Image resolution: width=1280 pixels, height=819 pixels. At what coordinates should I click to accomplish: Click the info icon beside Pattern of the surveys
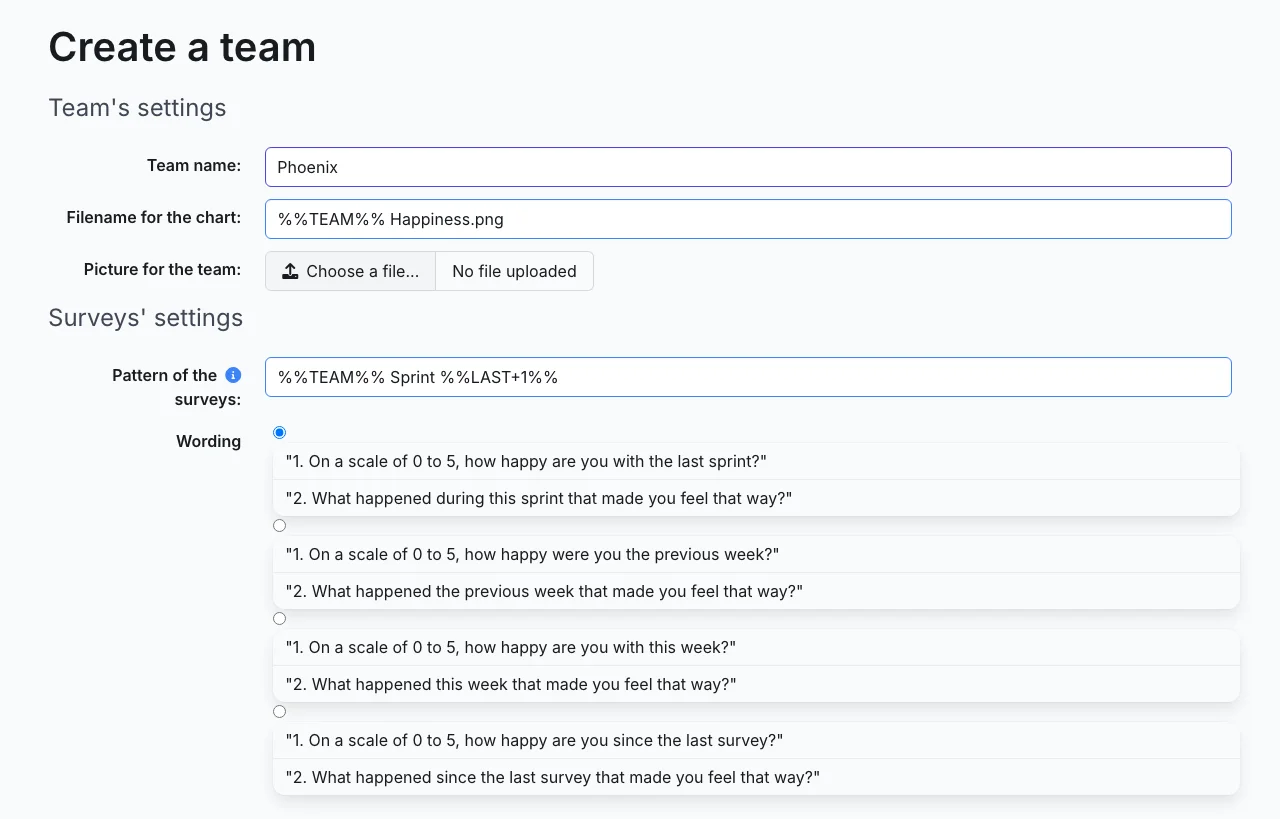(x=233, y=375)
